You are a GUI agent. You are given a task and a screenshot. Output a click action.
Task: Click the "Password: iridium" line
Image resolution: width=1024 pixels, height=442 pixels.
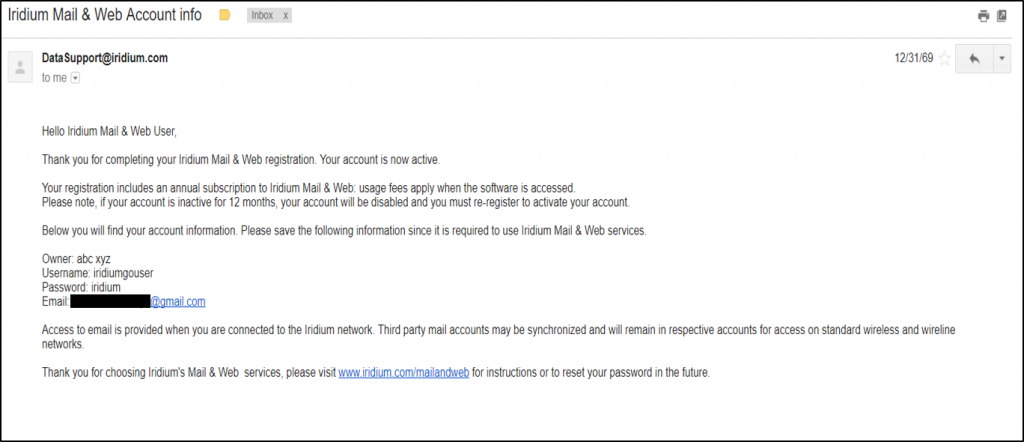click(x=81, y=287)
